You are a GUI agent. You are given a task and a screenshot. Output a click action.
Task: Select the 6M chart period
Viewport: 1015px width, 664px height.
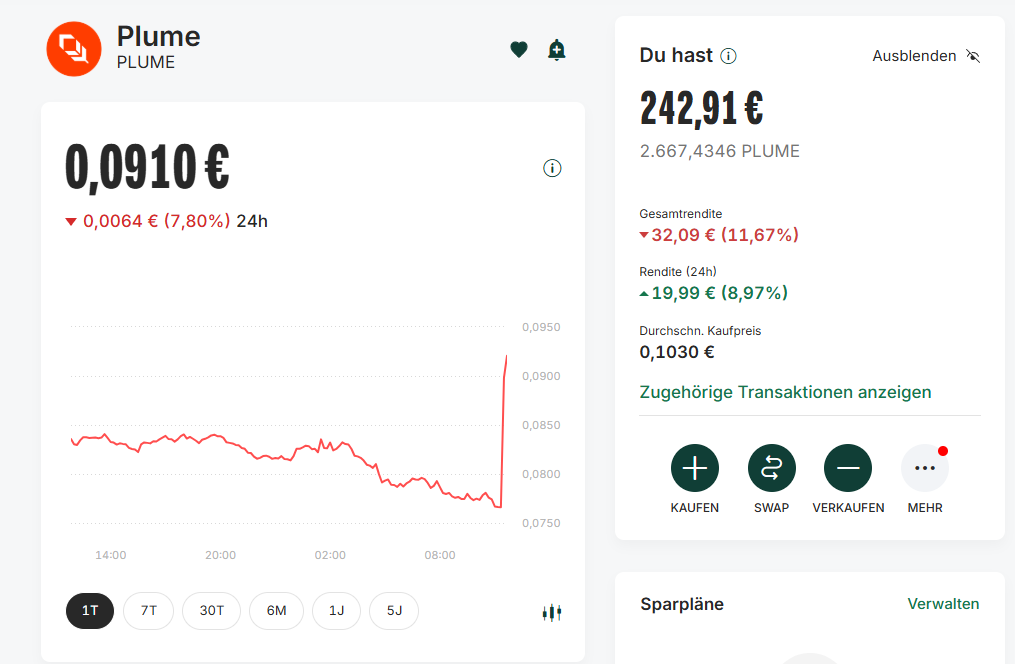tap(276, 610)
